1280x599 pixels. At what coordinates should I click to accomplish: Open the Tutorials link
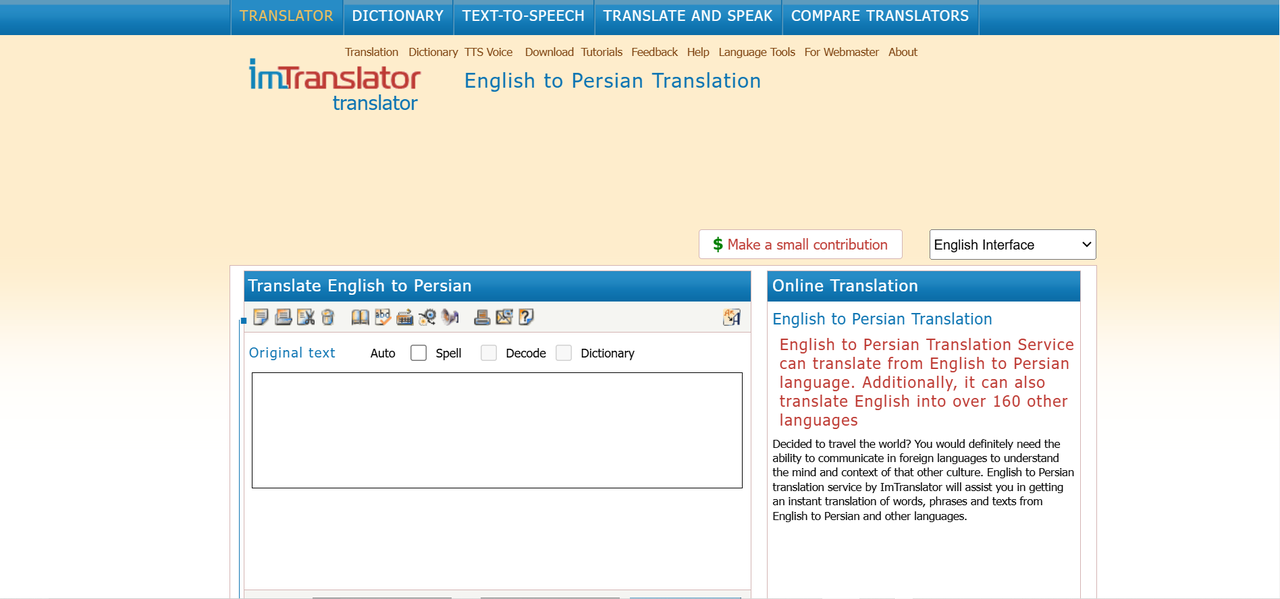coord(602,52)
